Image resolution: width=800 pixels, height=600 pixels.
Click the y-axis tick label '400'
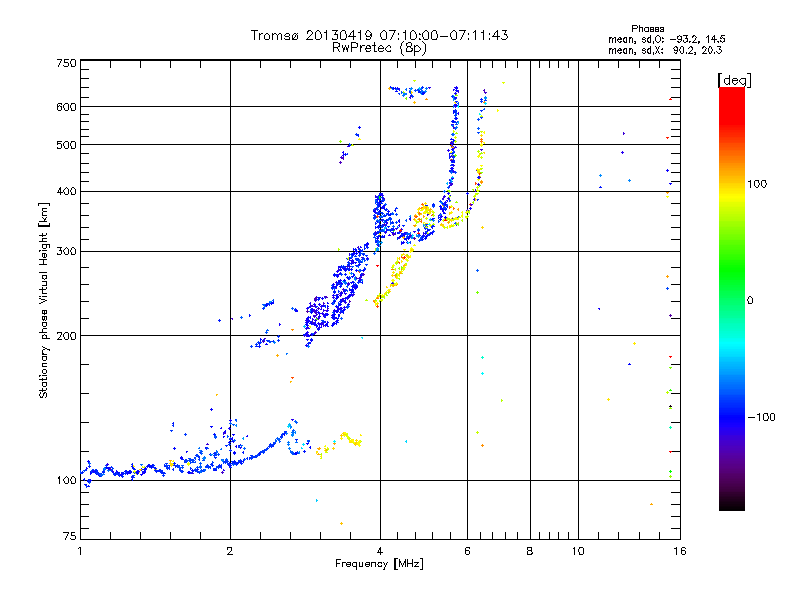(66, 192)
